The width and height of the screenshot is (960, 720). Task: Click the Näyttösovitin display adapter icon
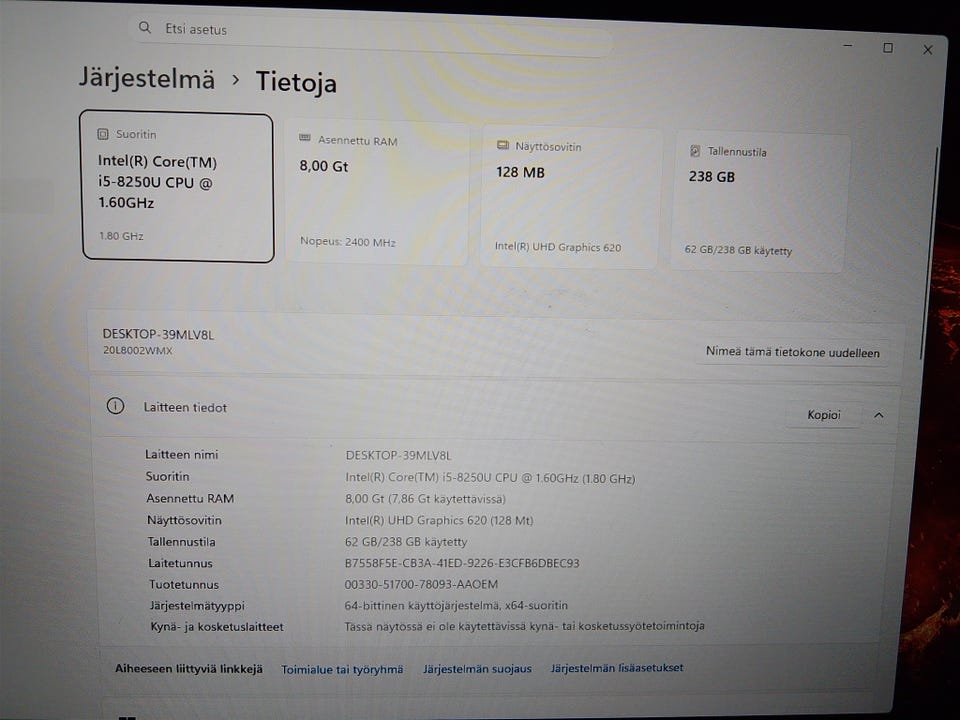[503, 145]
